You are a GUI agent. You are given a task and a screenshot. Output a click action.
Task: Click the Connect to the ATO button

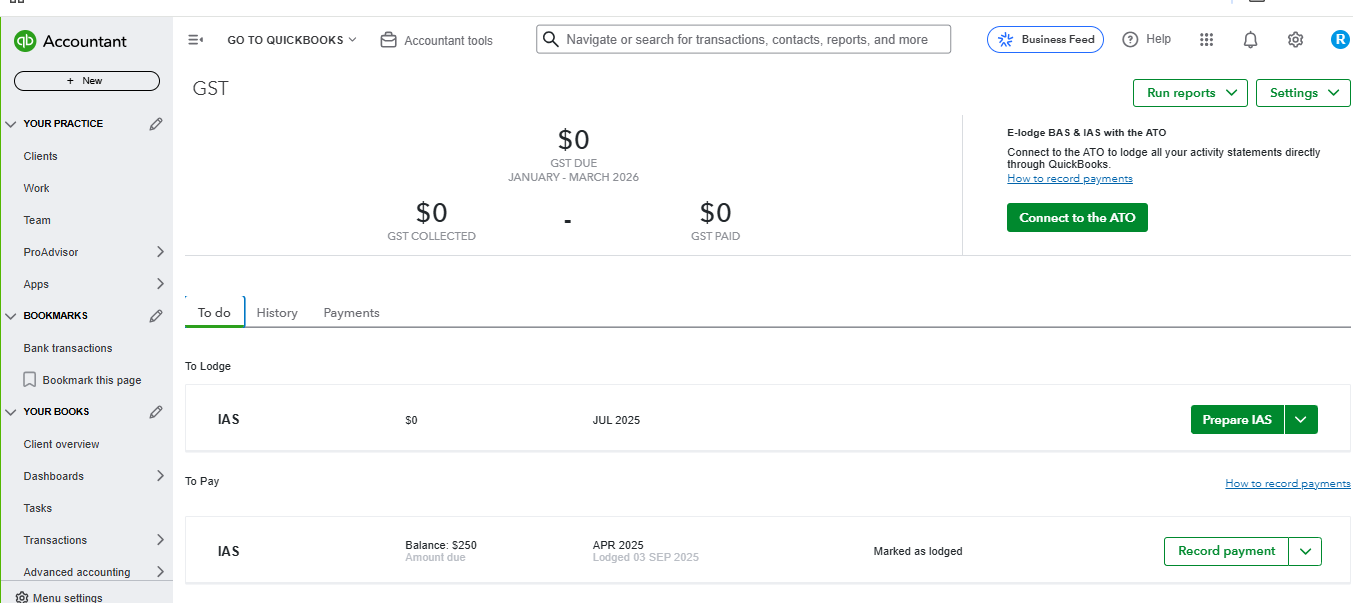[1077, 218]
